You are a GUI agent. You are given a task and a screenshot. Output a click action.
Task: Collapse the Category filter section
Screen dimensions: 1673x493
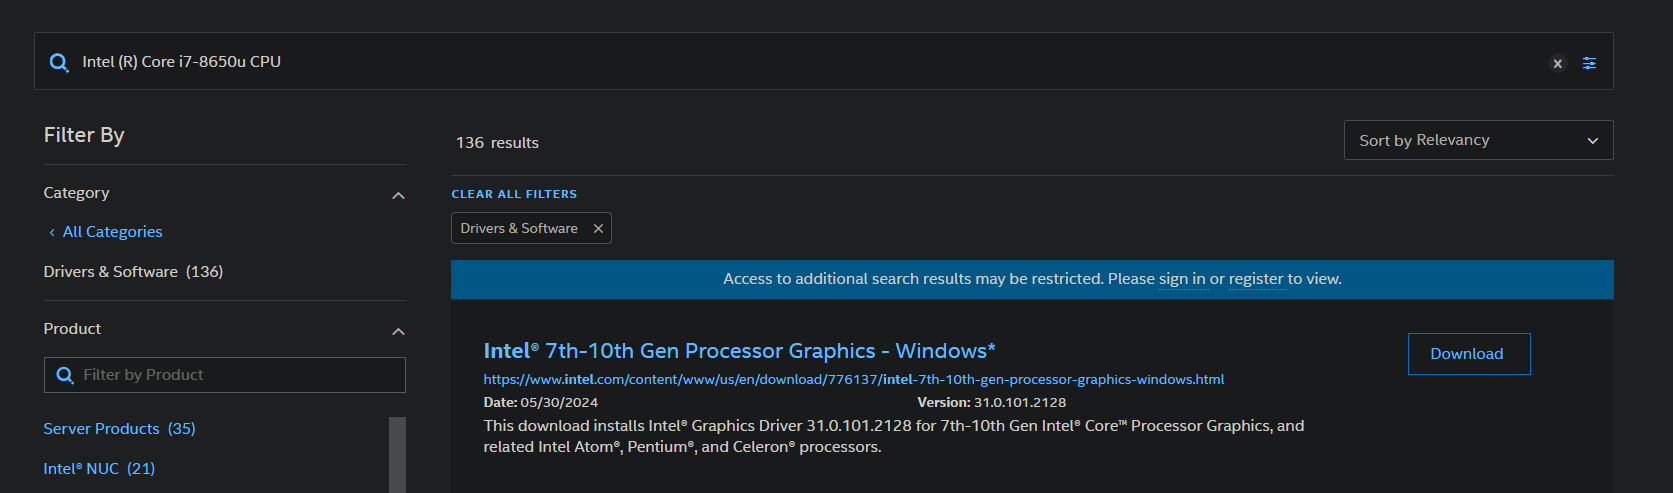(x=398, y=195)
